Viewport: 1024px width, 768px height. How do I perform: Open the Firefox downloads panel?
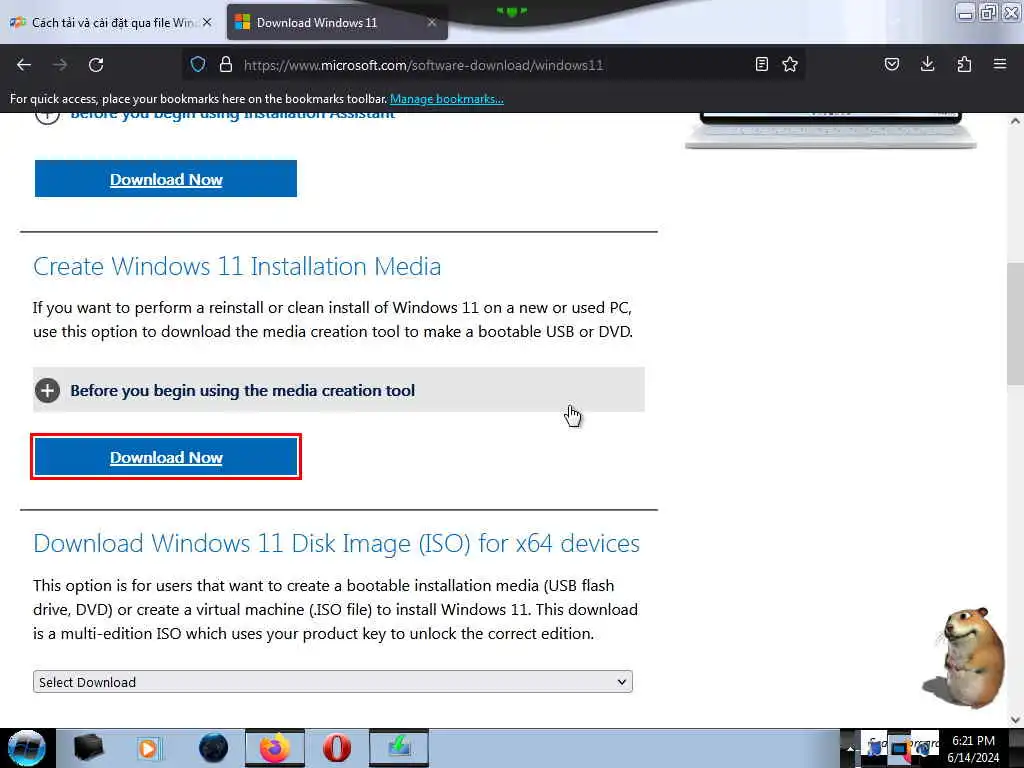pos(927,64)
